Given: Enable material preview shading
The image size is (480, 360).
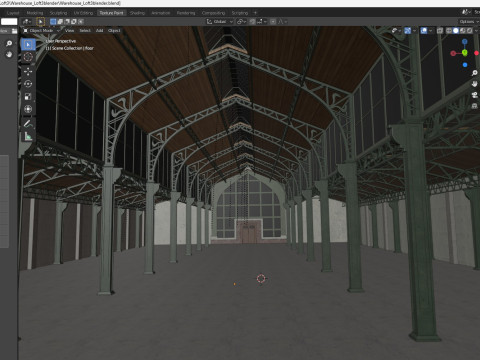Looking at the screenshot, I should (463, 30).
